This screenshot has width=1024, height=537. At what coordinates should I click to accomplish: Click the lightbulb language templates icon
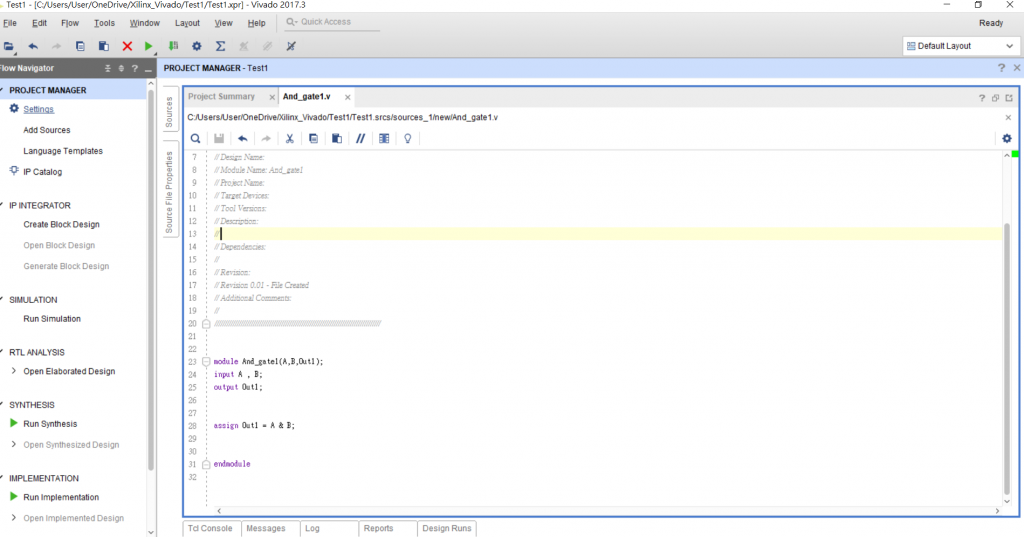point(408,138)
